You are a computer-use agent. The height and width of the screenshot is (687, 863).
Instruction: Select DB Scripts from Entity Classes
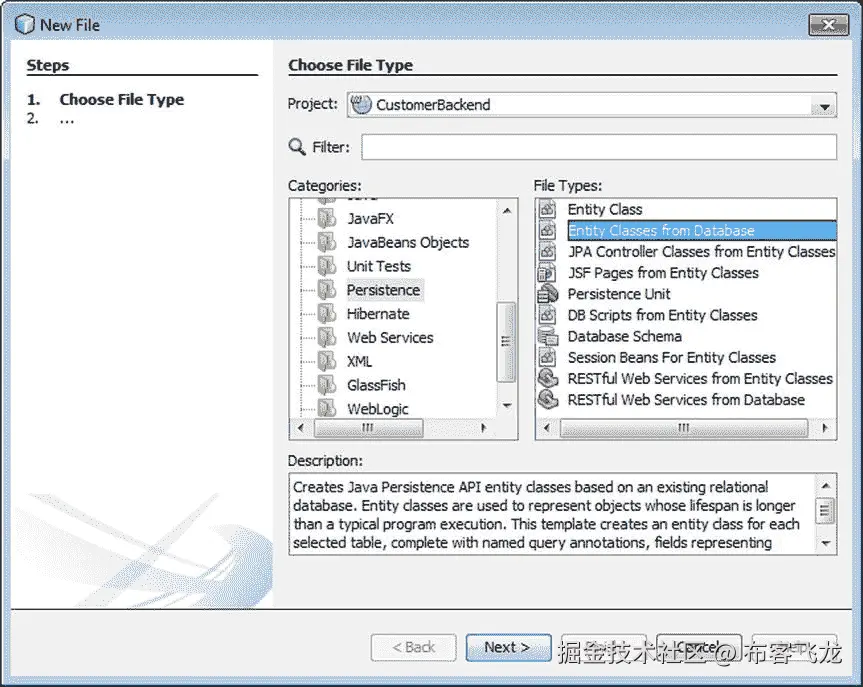[663, 315]
